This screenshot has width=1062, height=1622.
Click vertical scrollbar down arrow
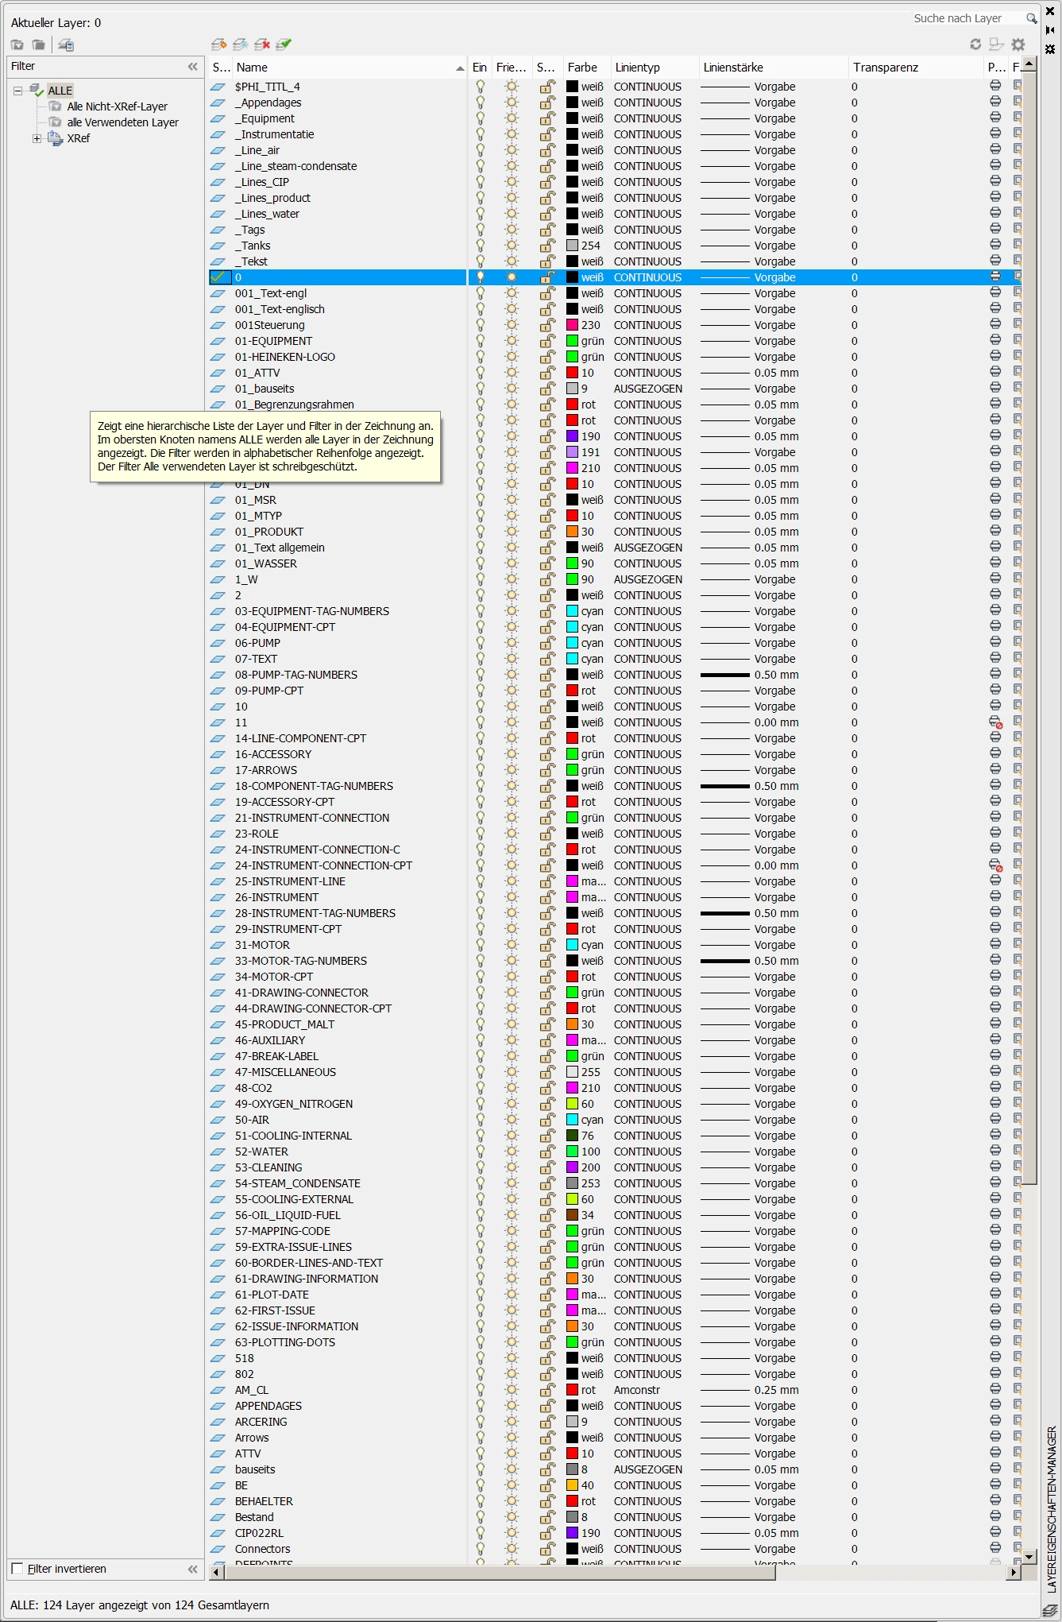coord(1030,1556)
